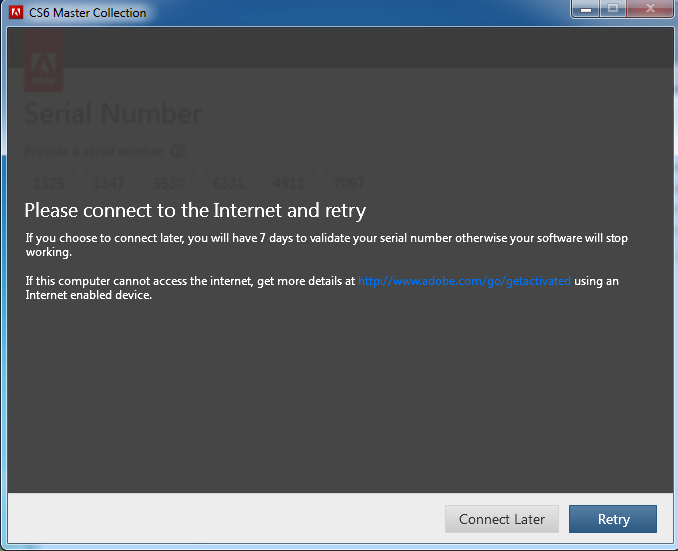Choose Connect Later
This screenshot has width=678, height=551.
502,519
